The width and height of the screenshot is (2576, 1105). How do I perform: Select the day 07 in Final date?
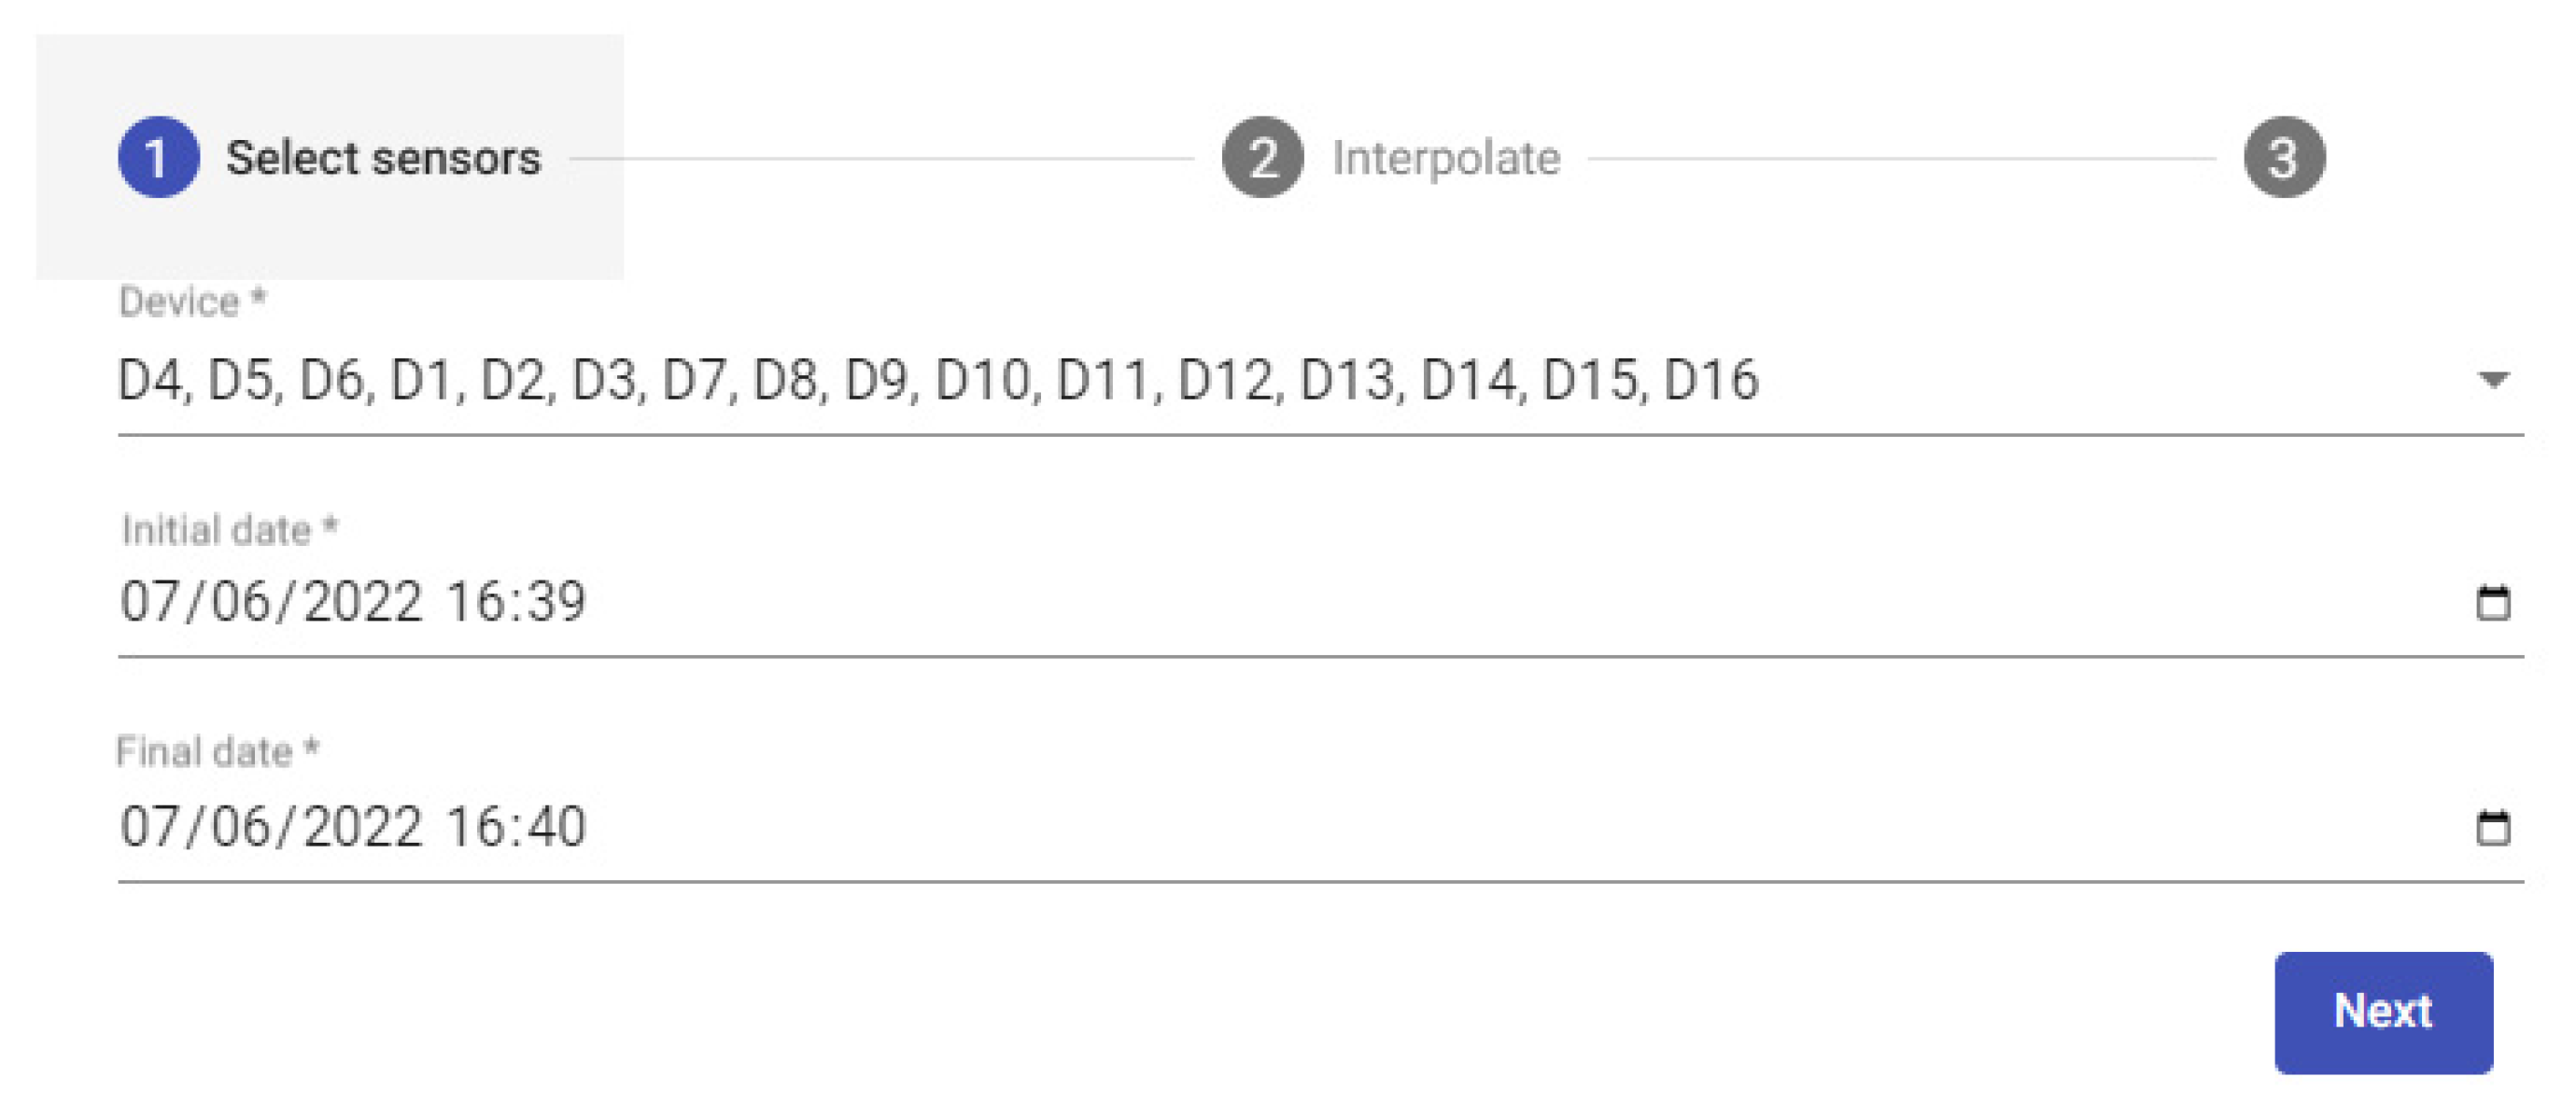point(149,827)
